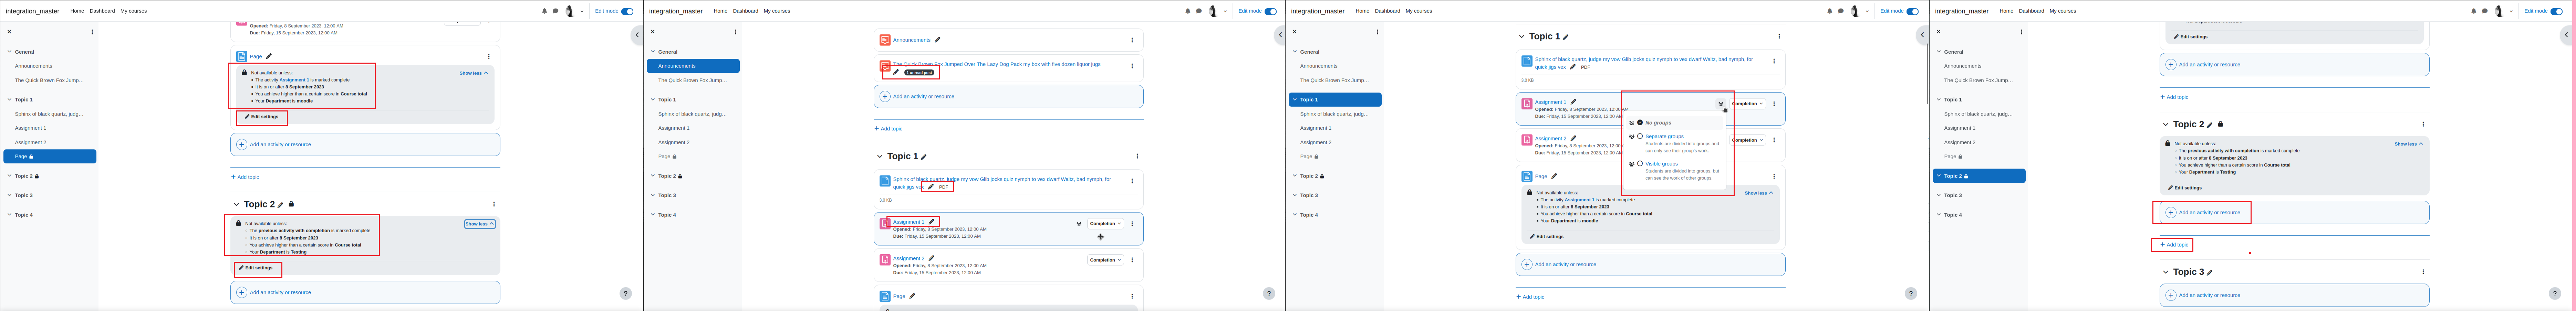
Task: Open Topic 1 section kebab in second screenshot
Action: tap(1137, 156)
